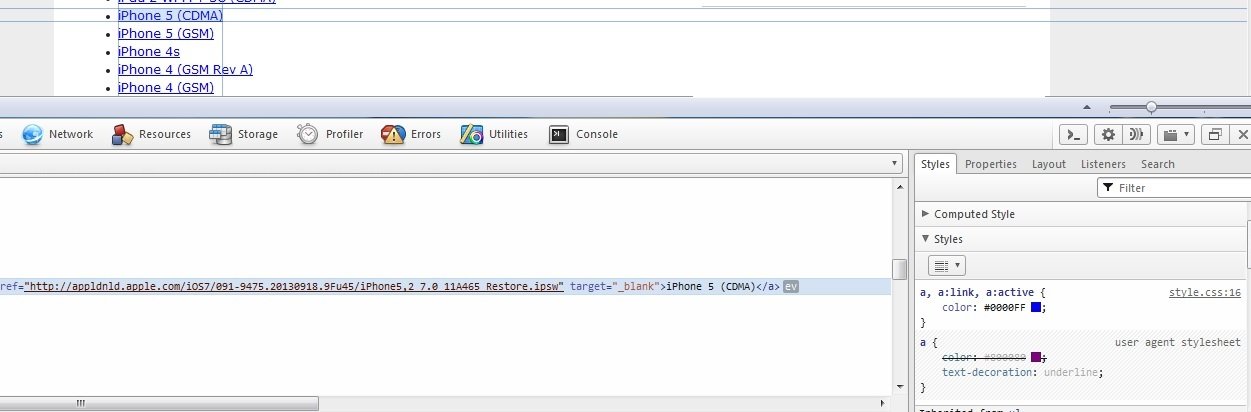Switch to the Layout tab
The width and height of the screenshot is (1251, 412).
click(x=1049, y=164)
